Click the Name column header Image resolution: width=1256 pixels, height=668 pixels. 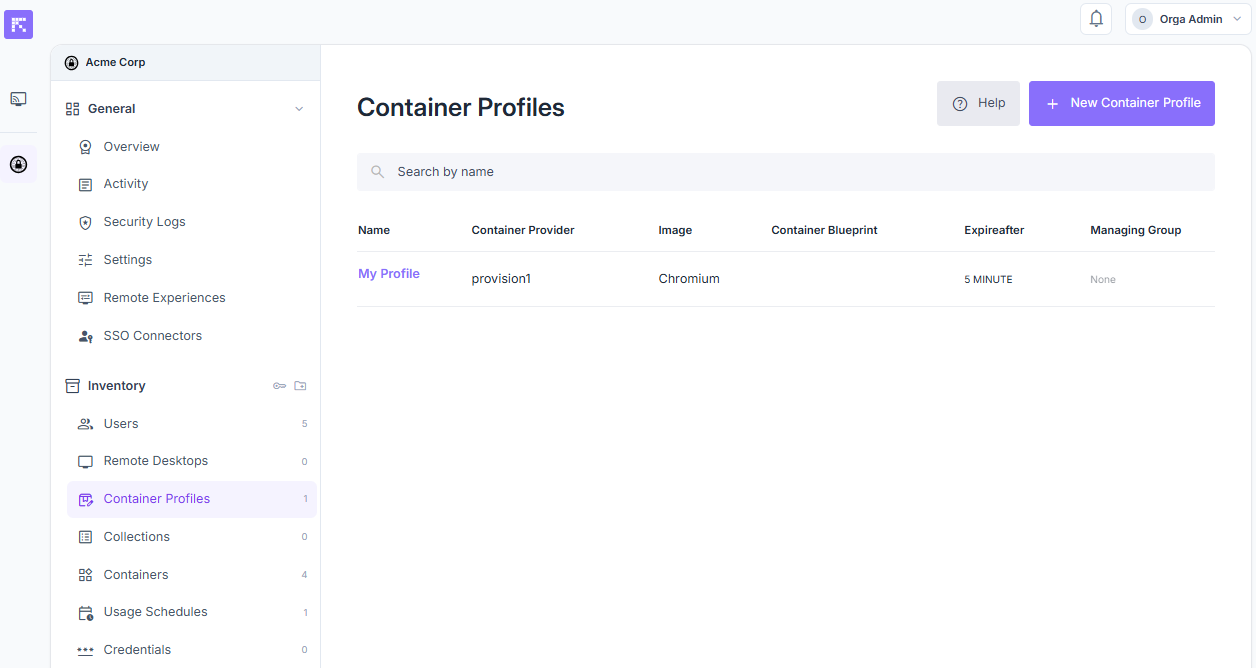374,230
